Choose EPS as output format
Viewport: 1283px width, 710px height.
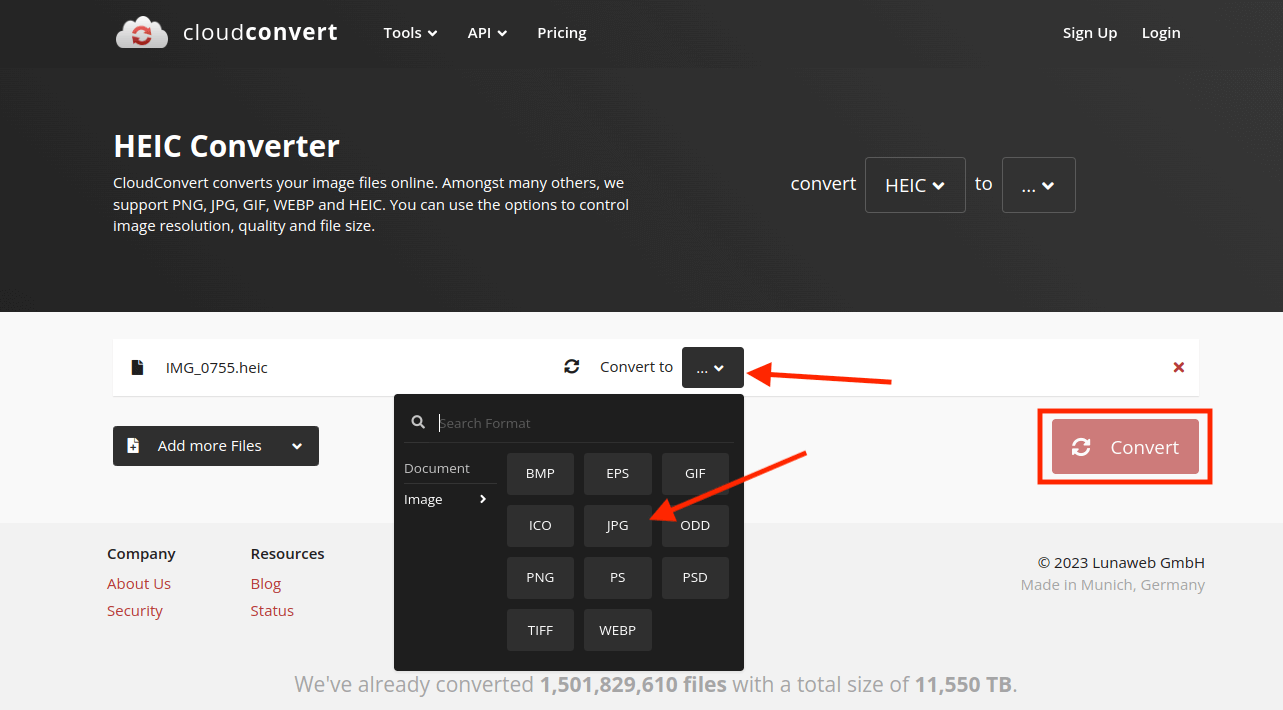point(618,474)
